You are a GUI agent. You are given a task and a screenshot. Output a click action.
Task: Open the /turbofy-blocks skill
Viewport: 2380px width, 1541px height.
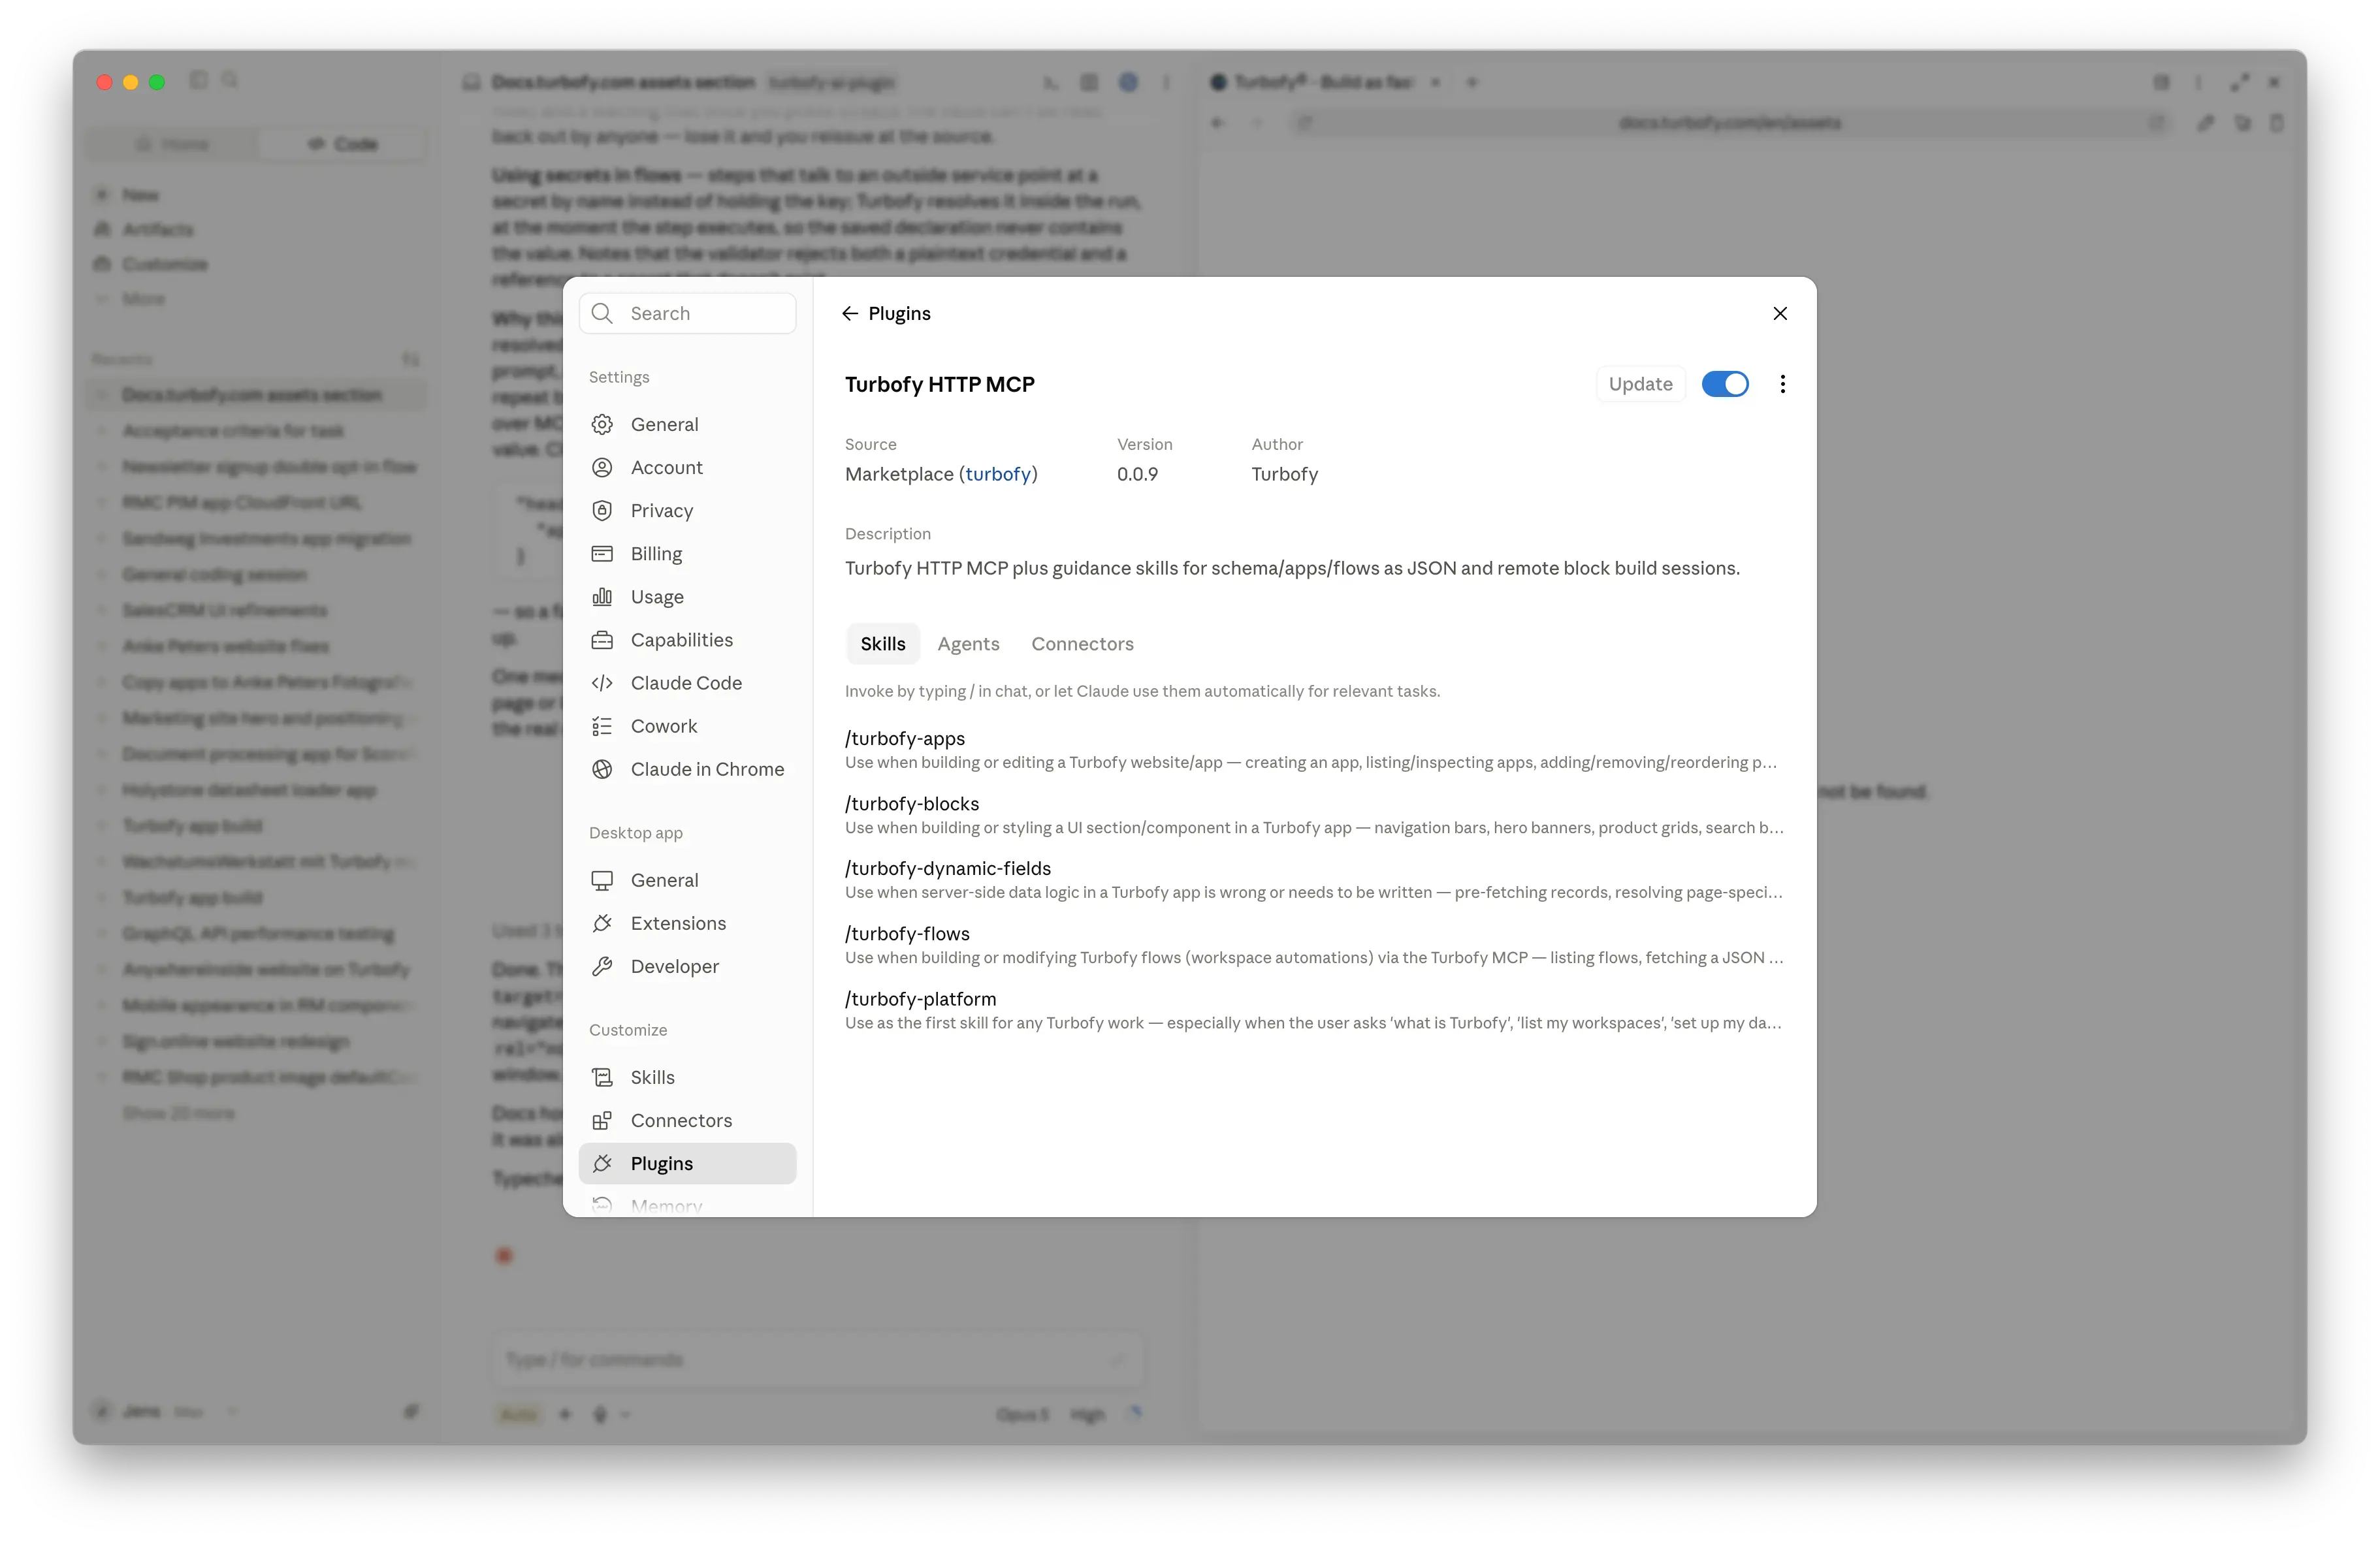(x=1313, y=815)
